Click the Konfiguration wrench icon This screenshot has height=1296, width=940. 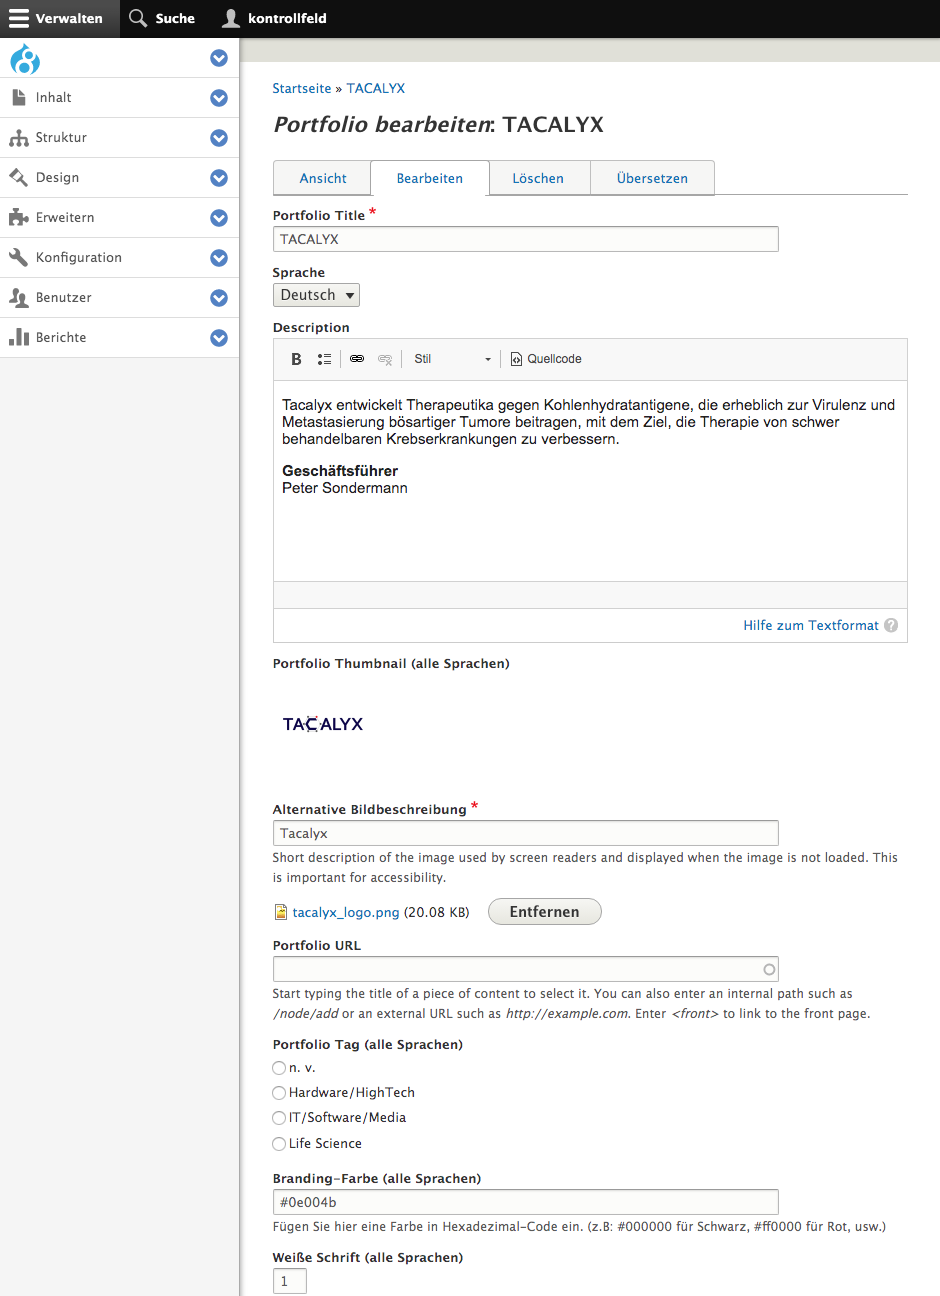pyautogui.click(x=18, y=257)
